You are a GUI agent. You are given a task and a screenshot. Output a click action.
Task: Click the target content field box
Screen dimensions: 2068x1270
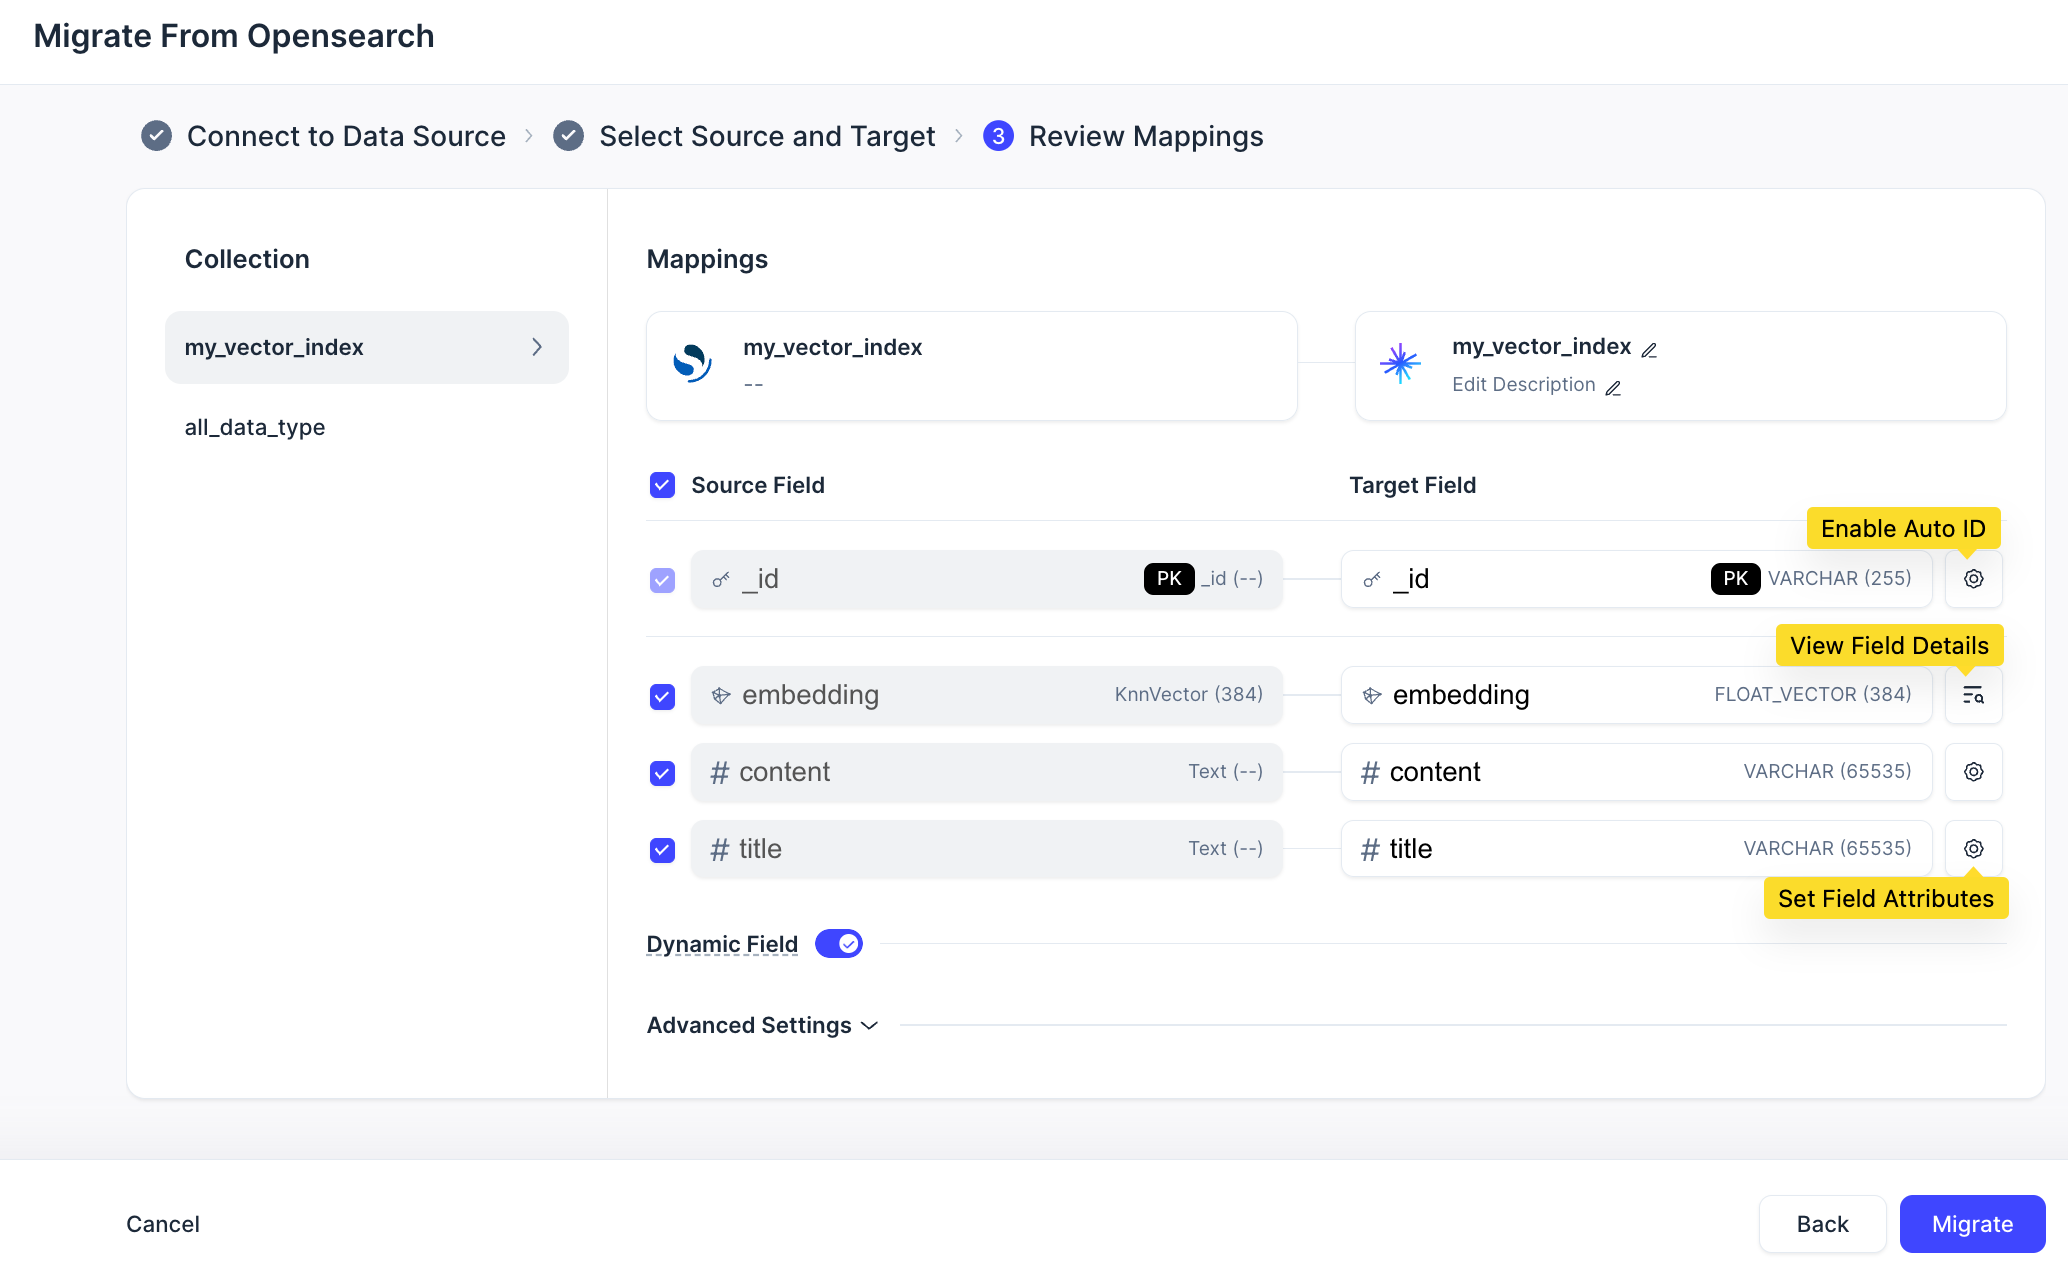coord(1636,772)
